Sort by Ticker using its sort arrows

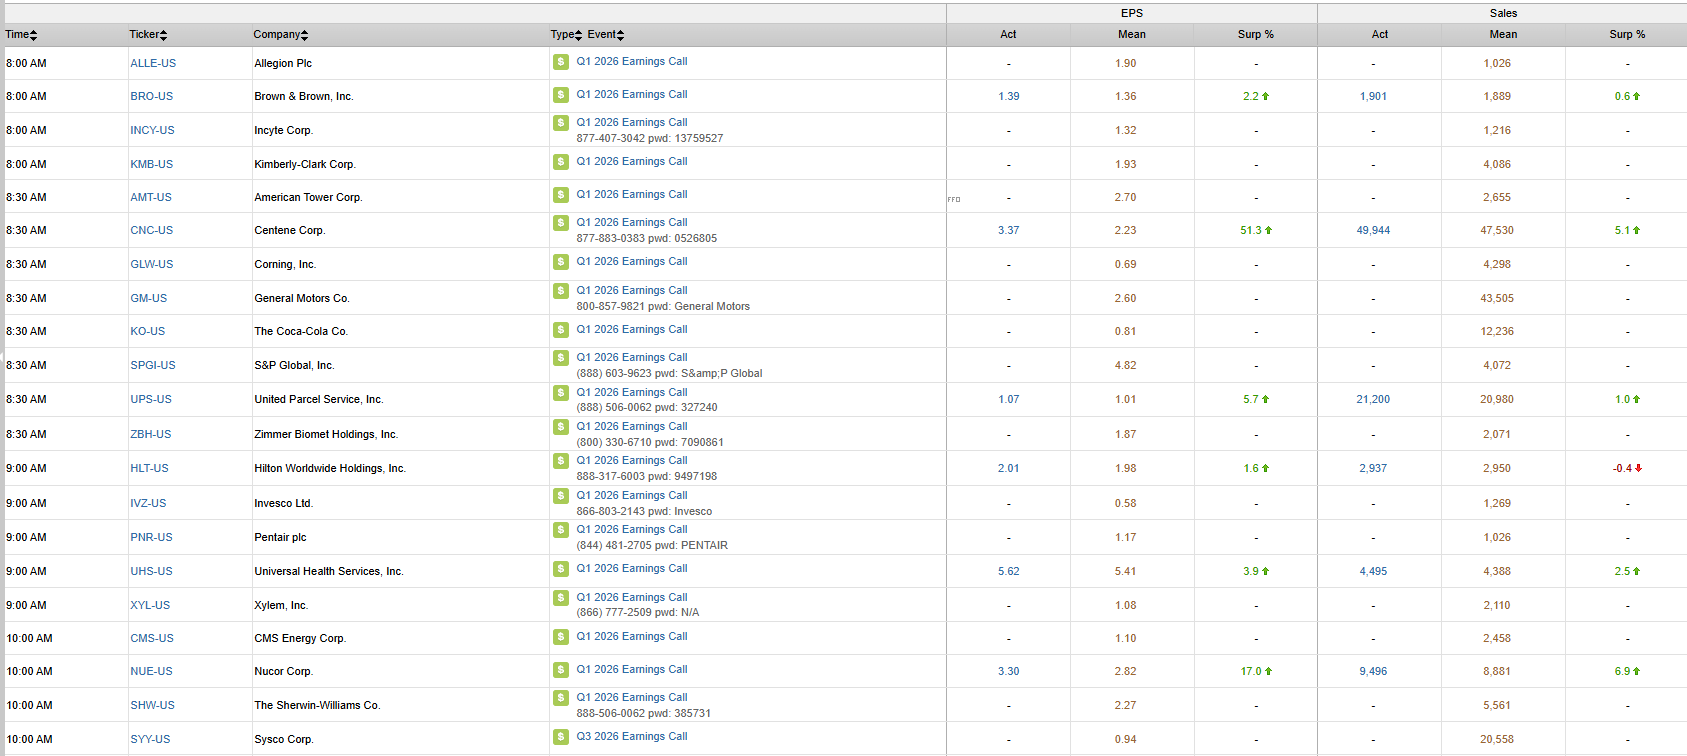tap(148, 35)
